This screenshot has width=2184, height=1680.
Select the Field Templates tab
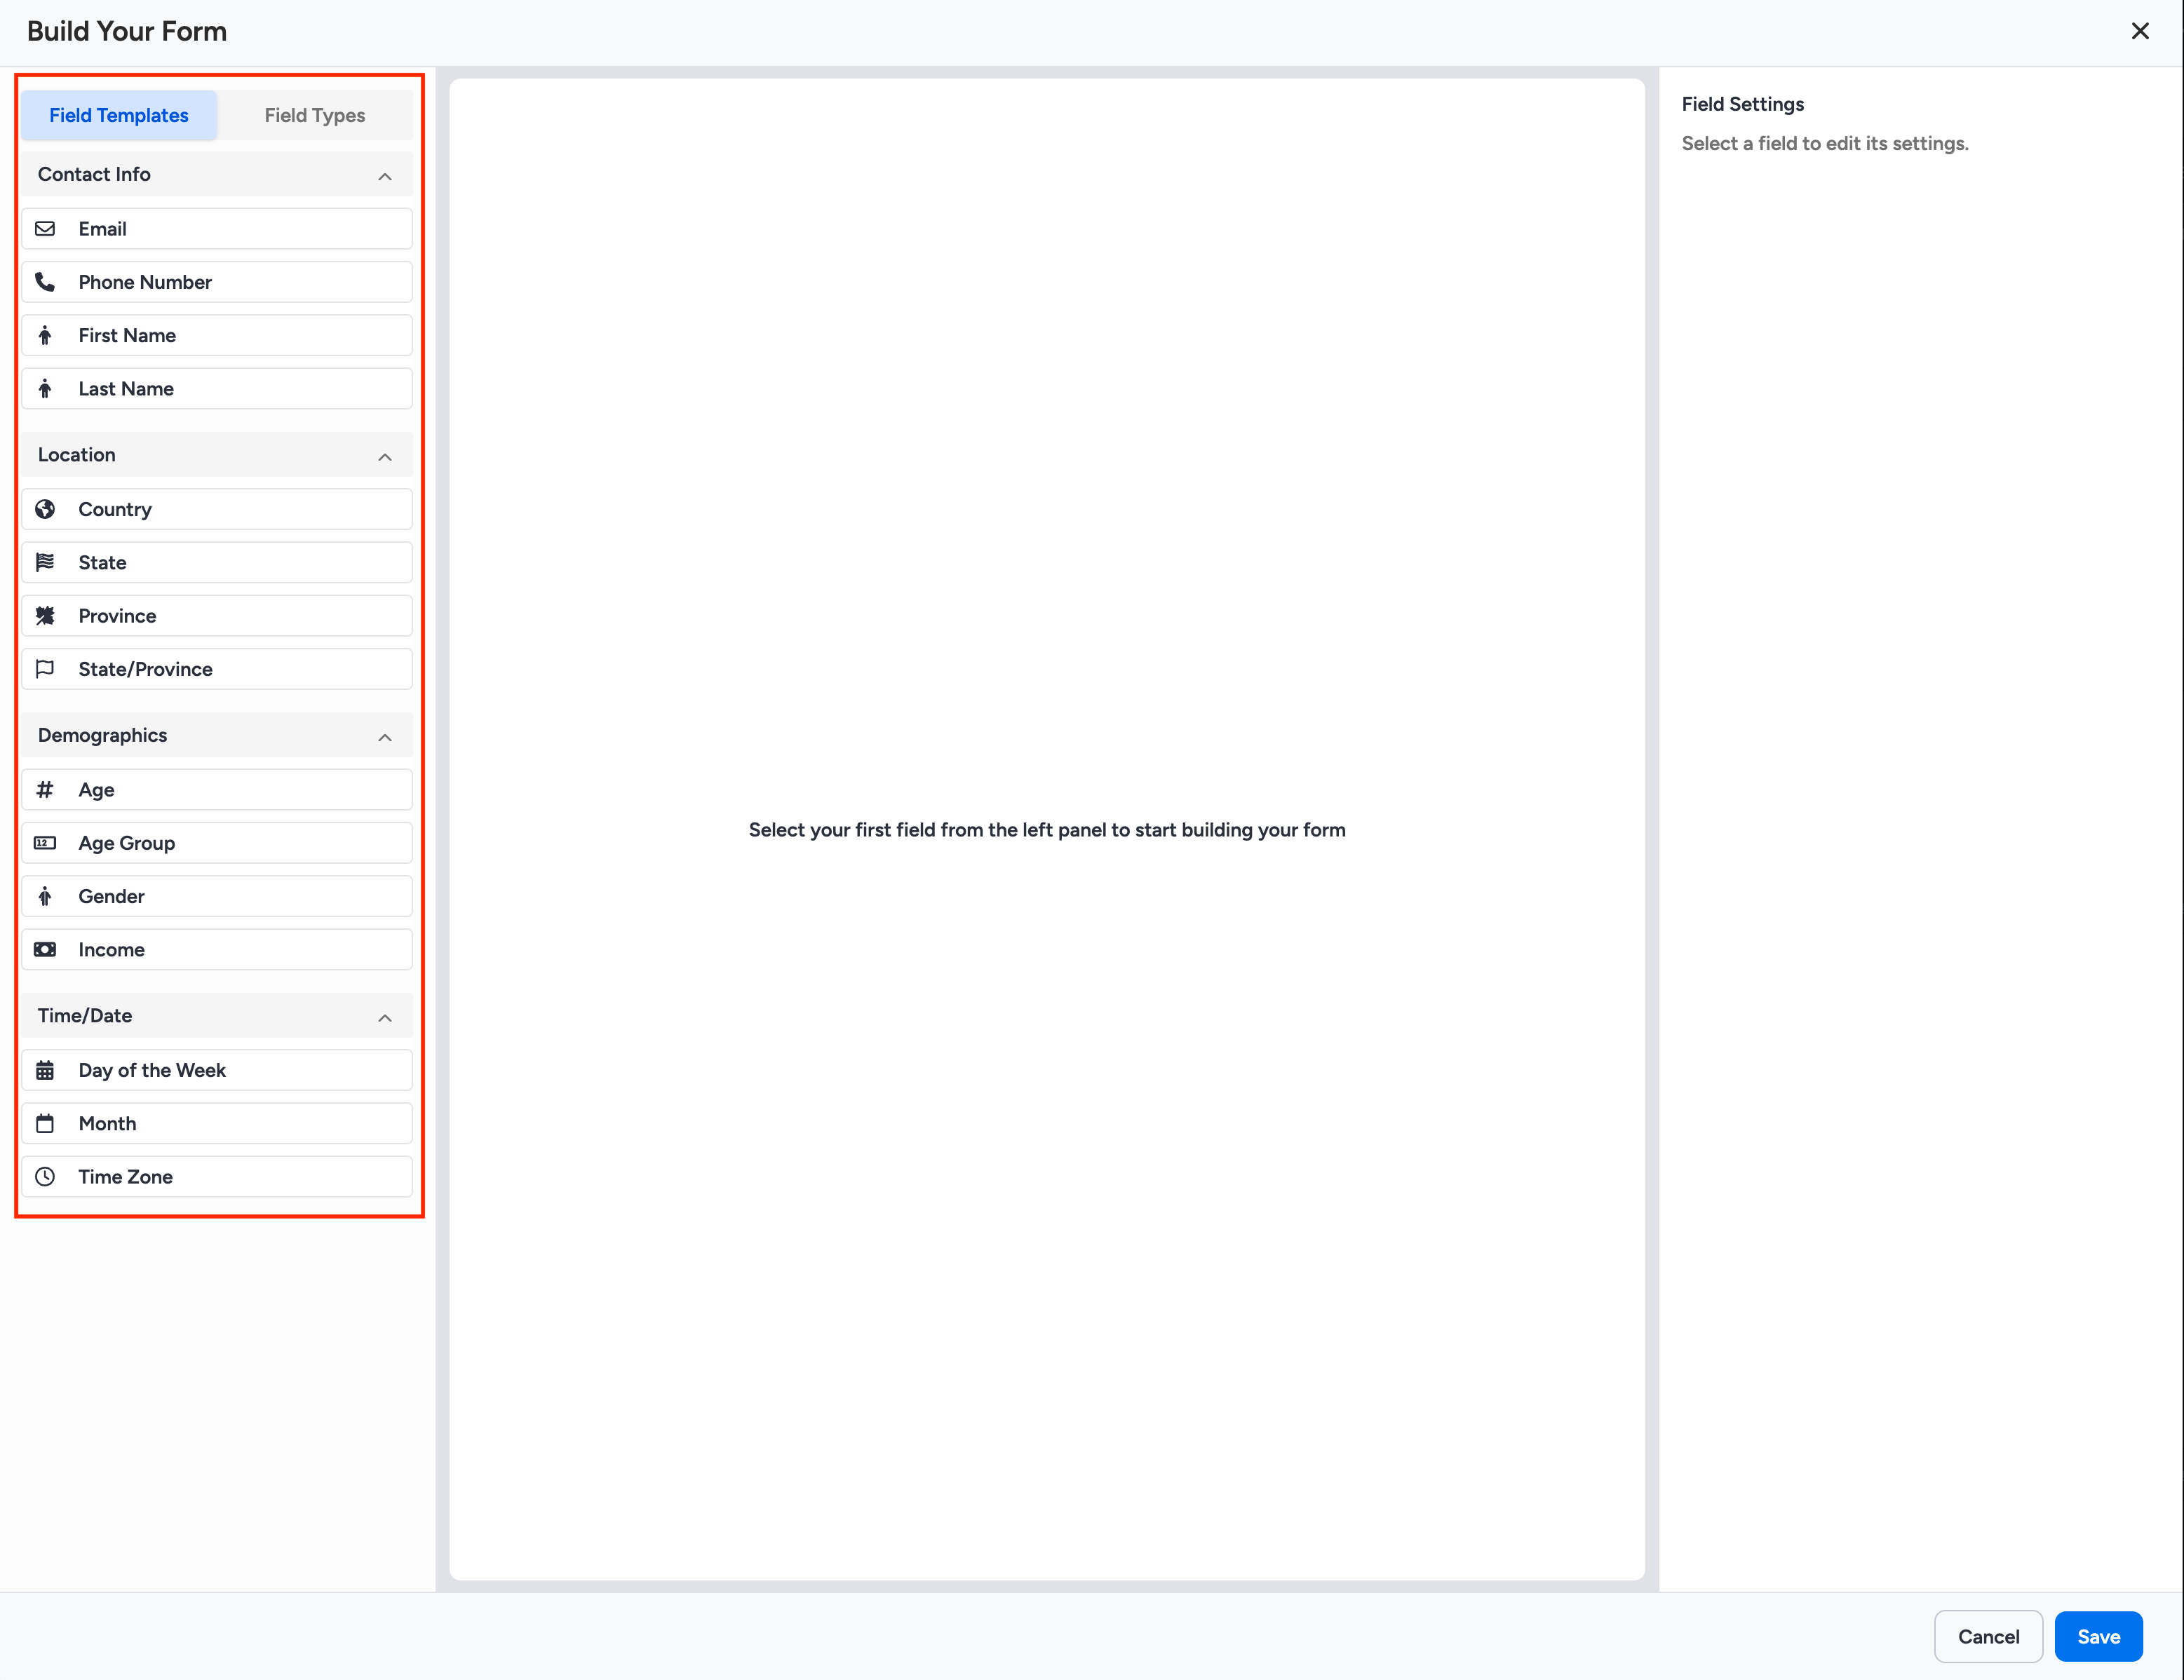pos(119,115)
